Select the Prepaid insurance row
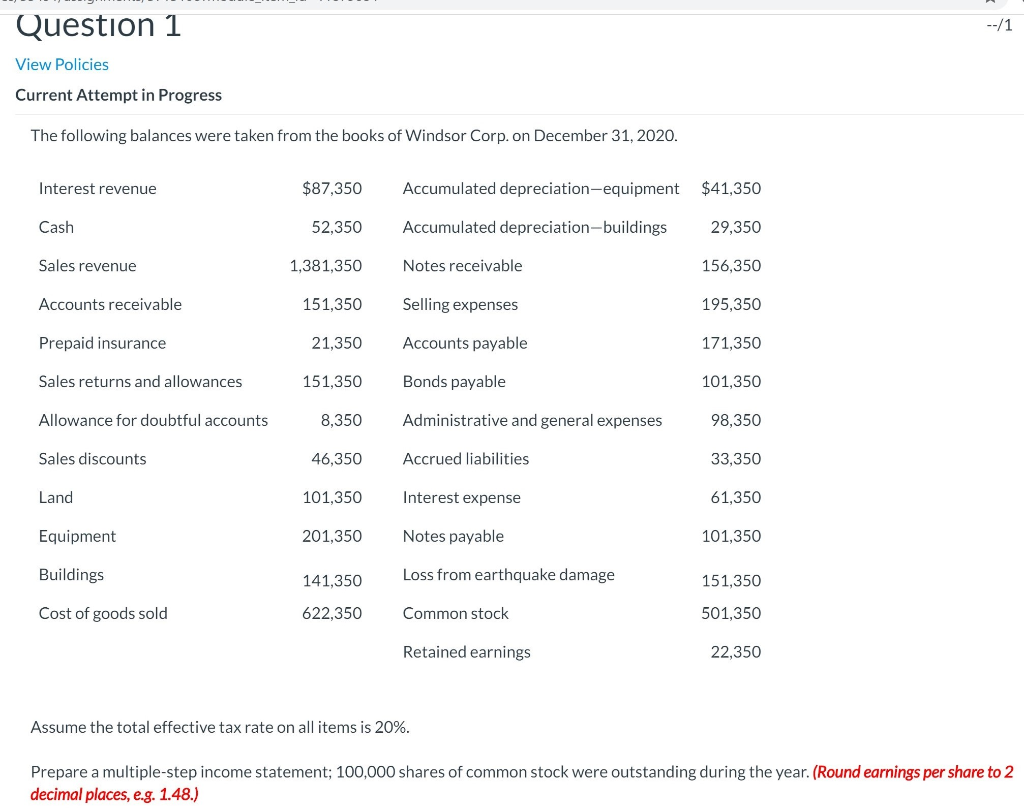This screenshot has width=1024, height=811. [x=102, y=342]
